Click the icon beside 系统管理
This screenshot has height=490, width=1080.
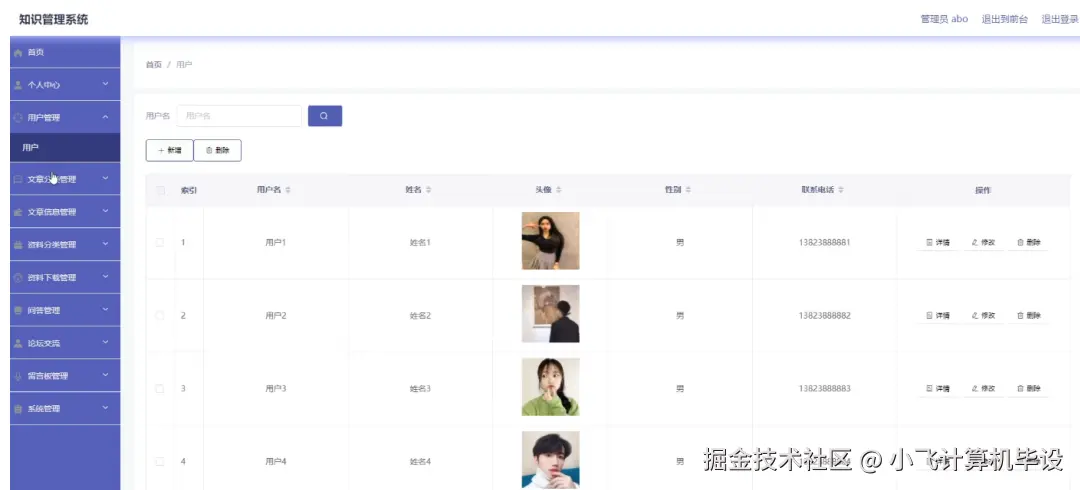pos(19,409)
